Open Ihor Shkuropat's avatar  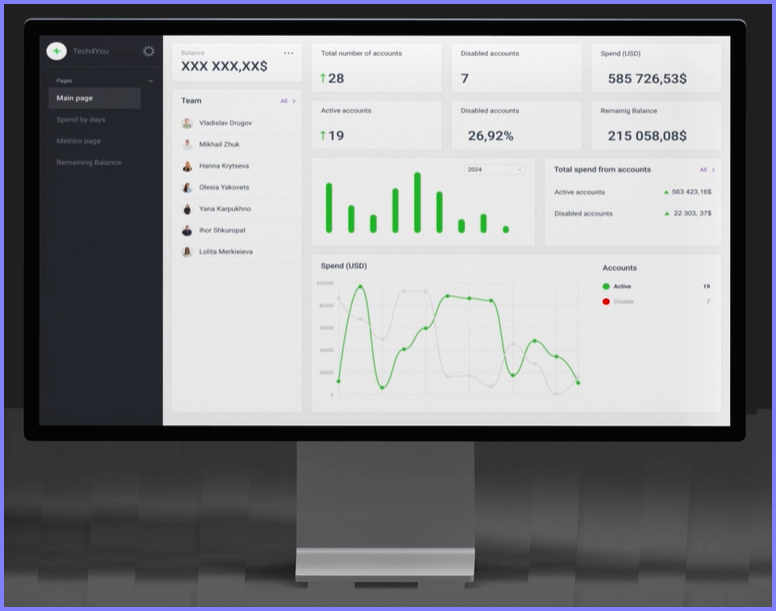click(x=187, y=231)
